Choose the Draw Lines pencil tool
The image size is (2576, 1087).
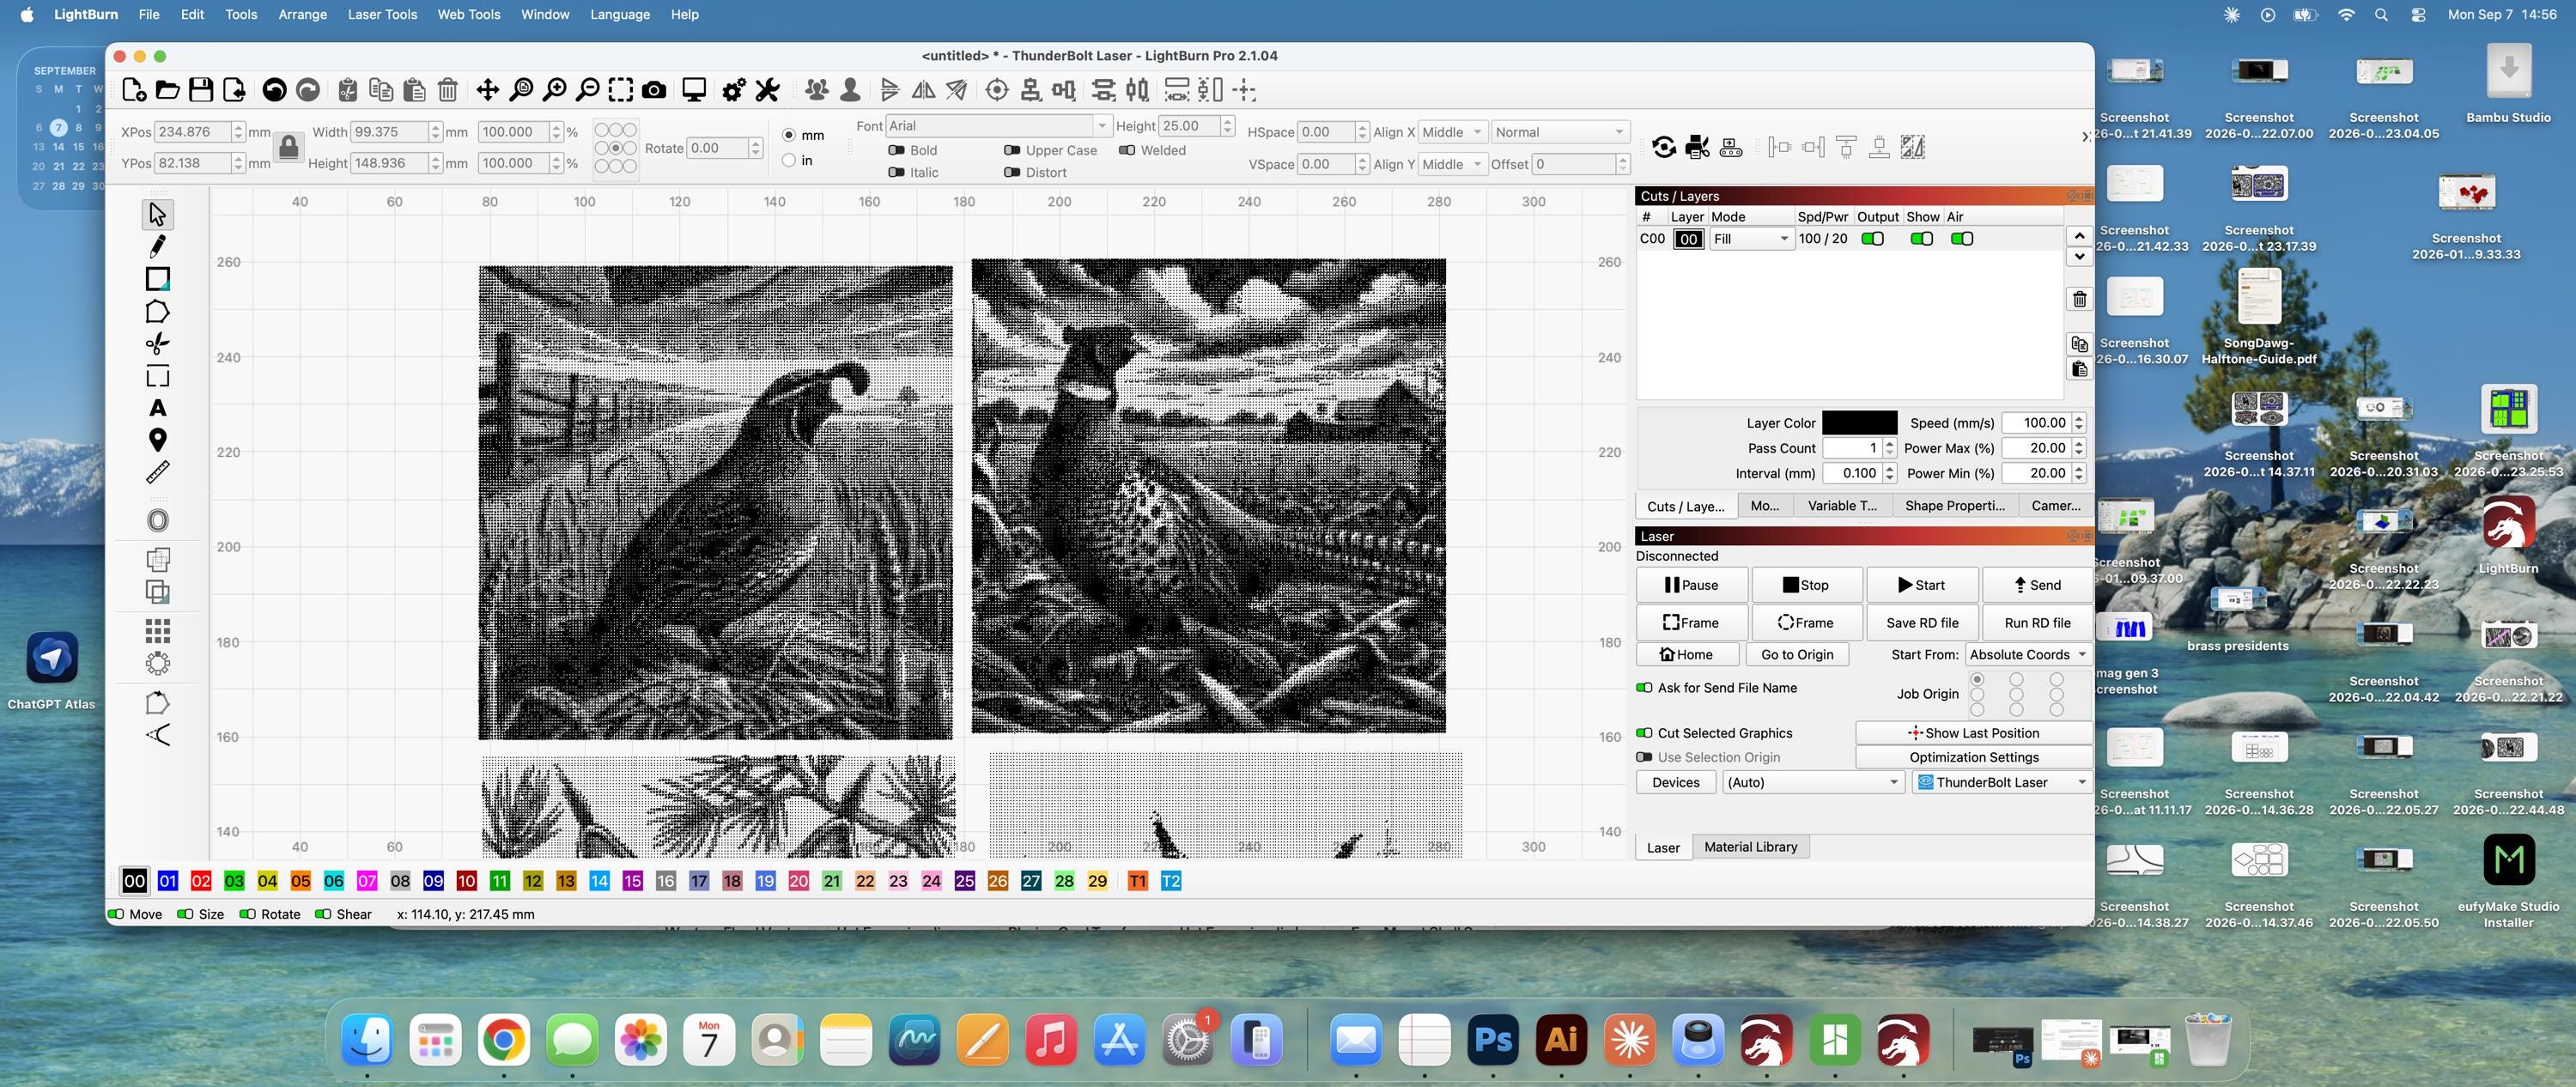coord(157,246)
